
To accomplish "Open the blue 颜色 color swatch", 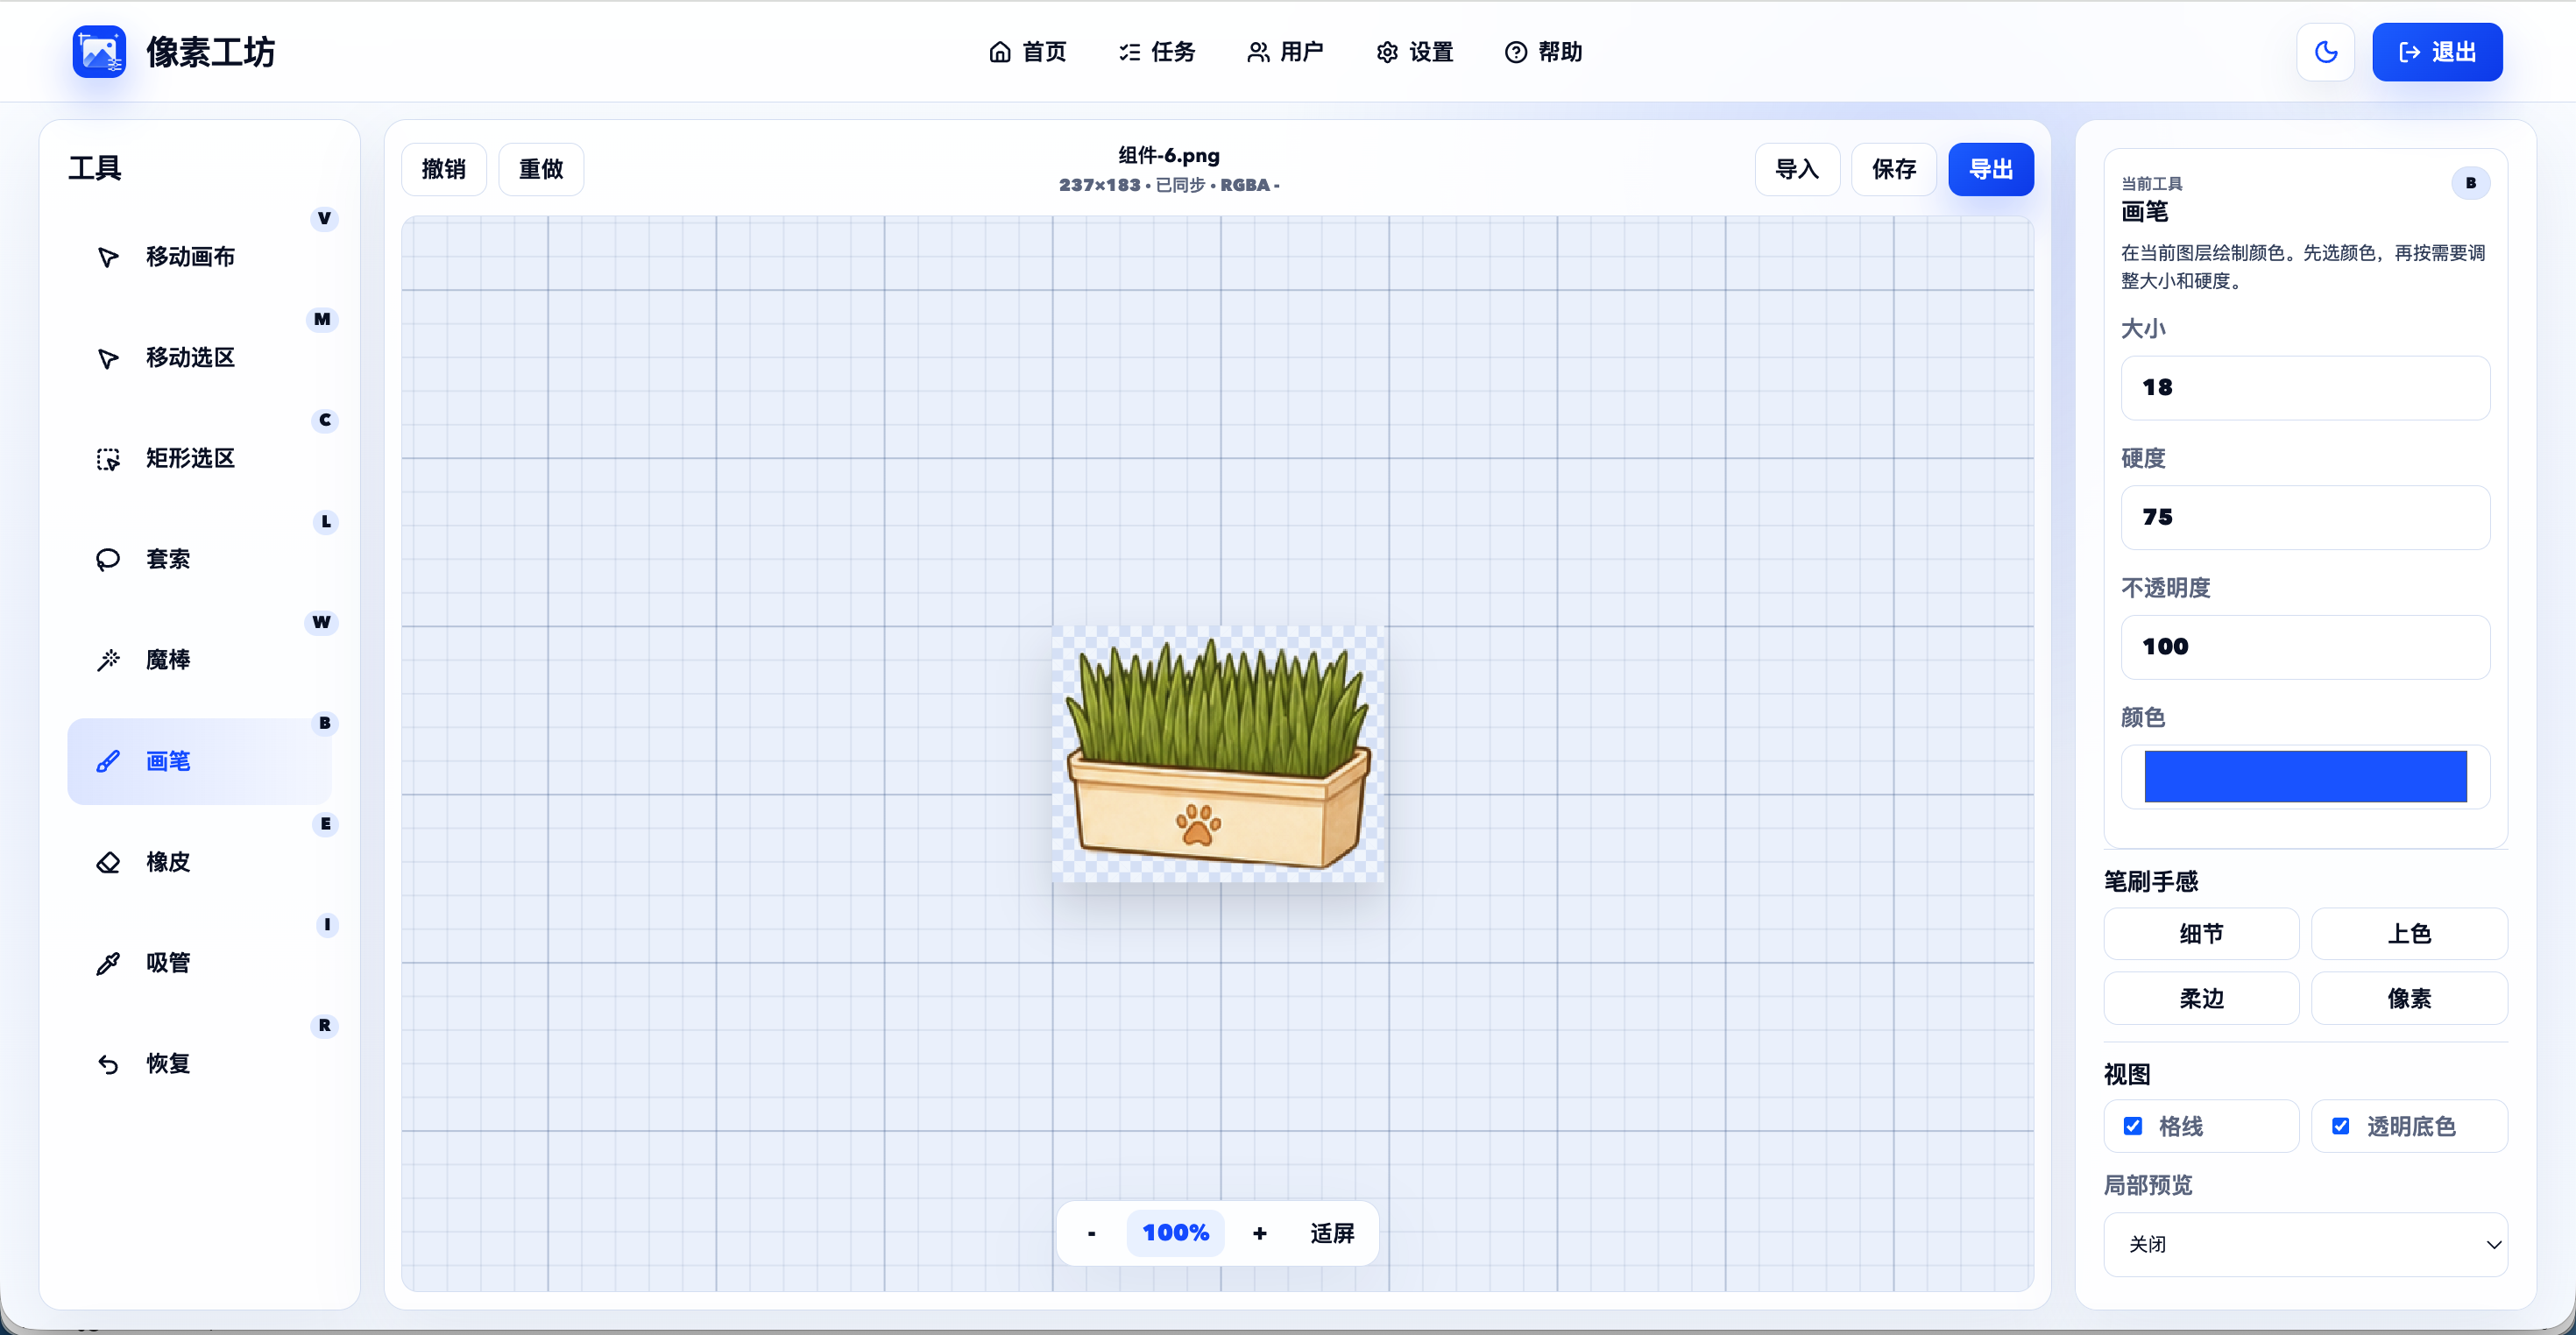I will click(x=2305, y=777).
